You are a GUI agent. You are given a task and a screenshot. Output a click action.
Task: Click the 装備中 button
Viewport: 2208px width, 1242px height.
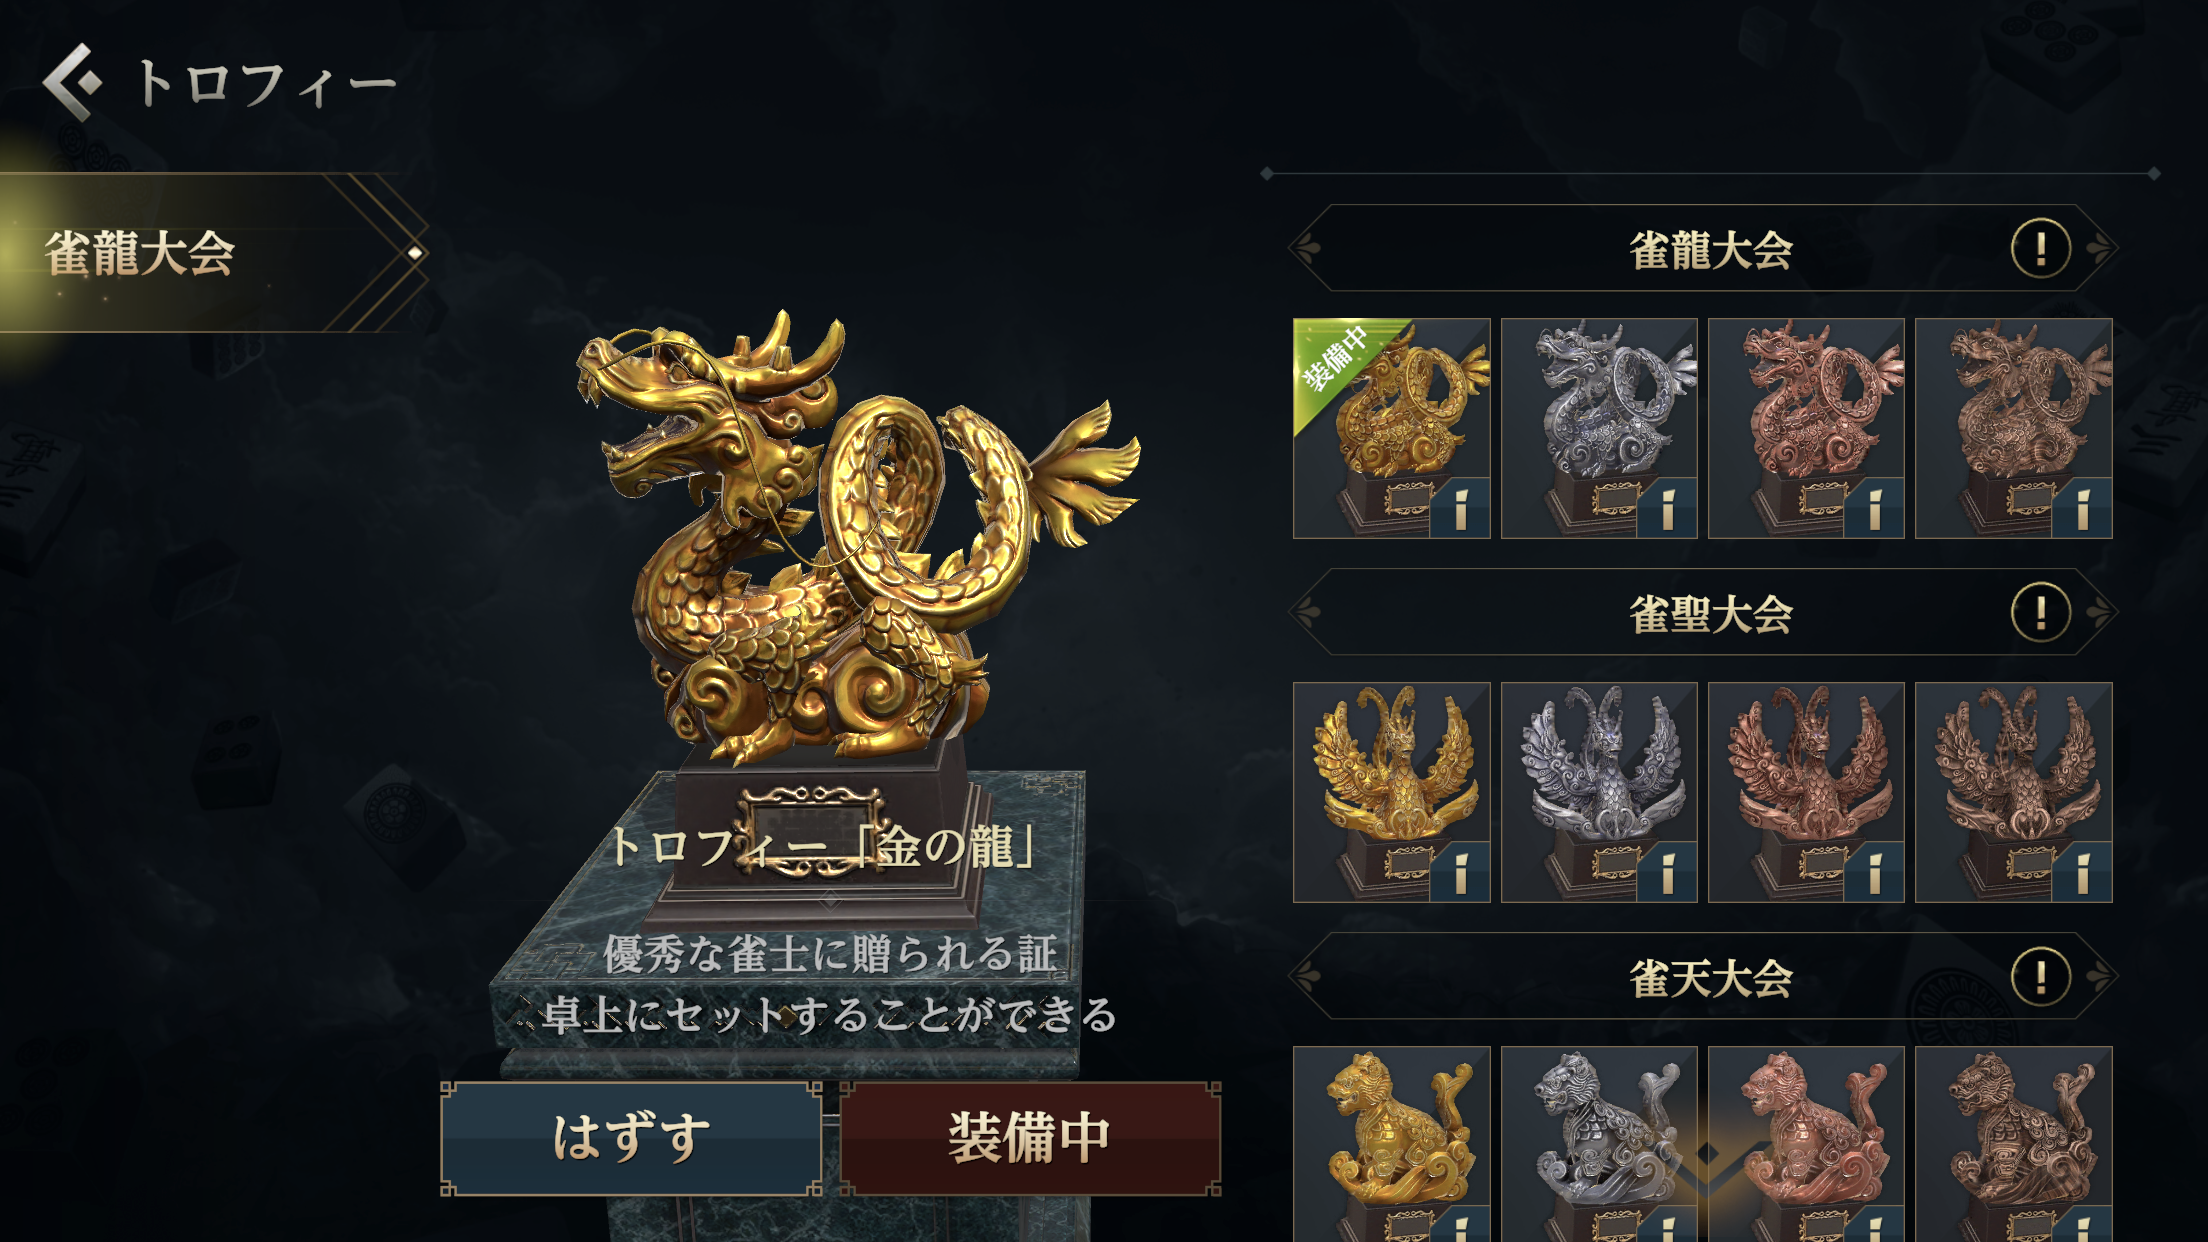click(1030, 1138)
